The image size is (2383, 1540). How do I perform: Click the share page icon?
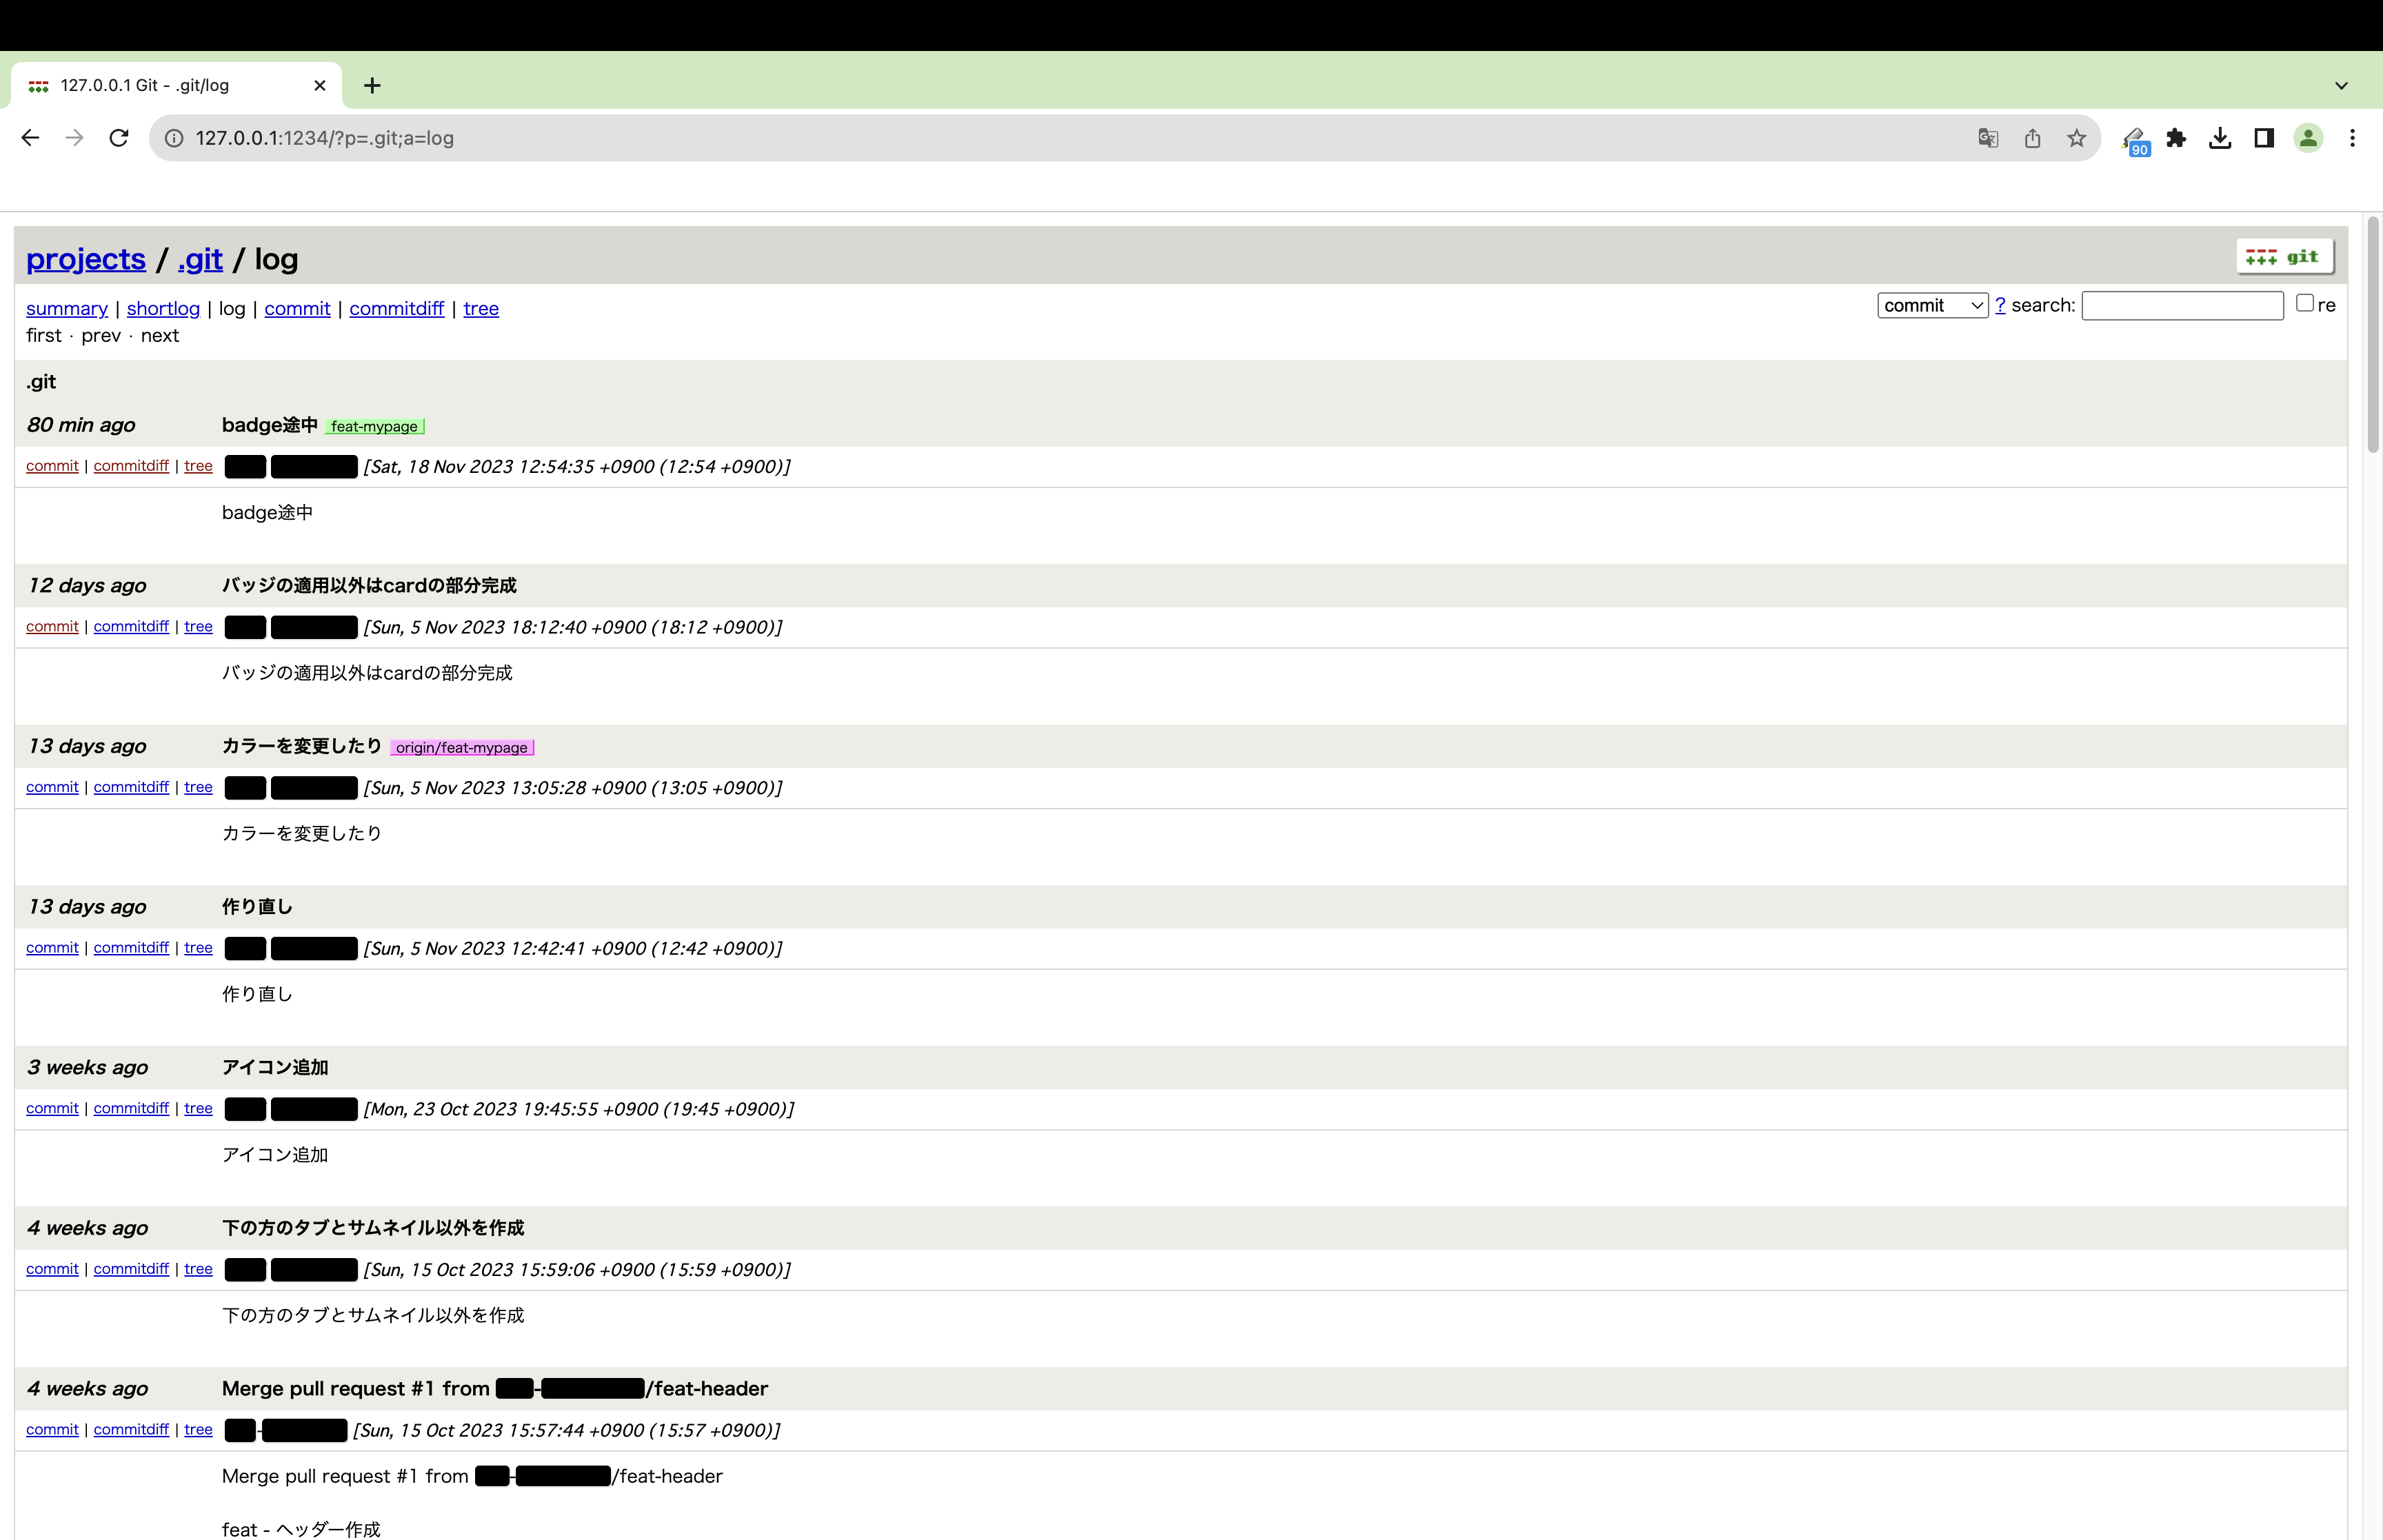(2032, 138)
